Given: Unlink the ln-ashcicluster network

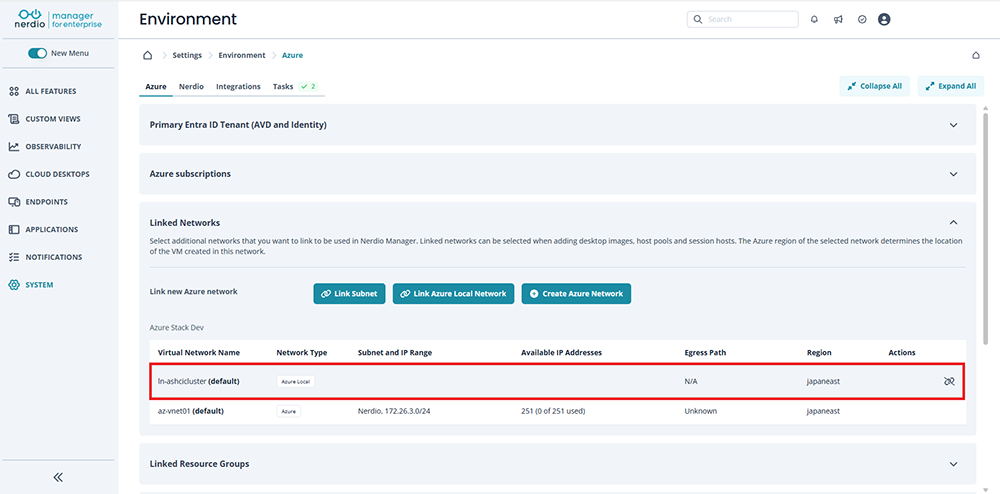Looking at the screenshot, I should [x=949, y=381].
